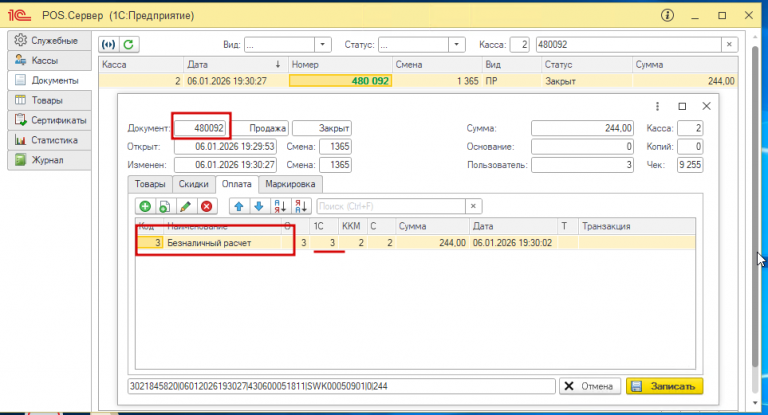Click the Сумма field showing 244,00
The height and width of the screenshot is (415, 768).
(582, 128)
